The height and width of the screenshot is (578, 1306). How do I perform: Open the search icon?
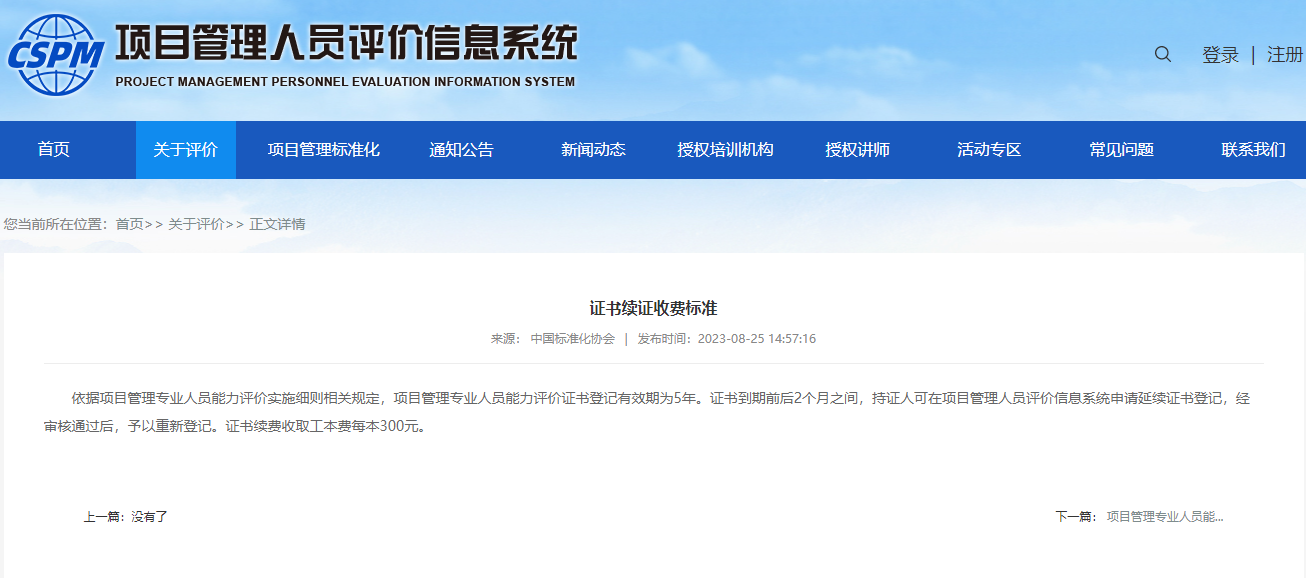click(x=1161, y=54)
